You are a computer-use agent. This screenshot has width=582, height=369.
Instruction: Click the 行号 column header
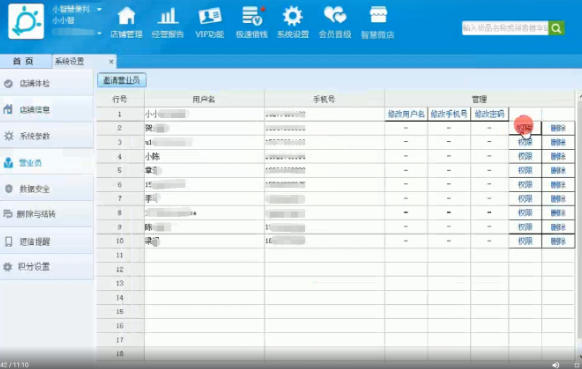click(120, 99)
